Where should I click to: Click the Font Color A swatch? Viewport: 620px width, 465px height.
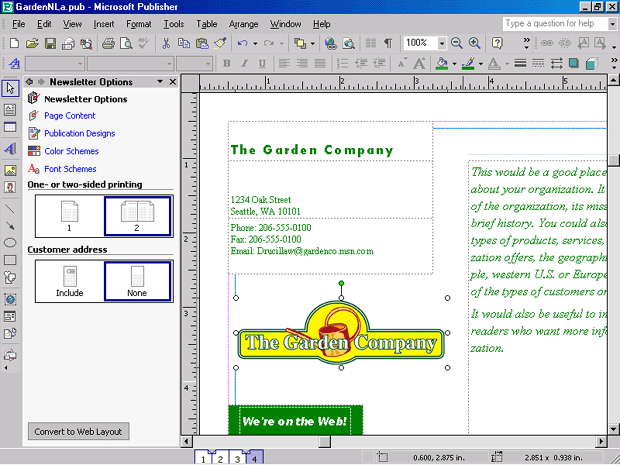(x=494, y=63)
